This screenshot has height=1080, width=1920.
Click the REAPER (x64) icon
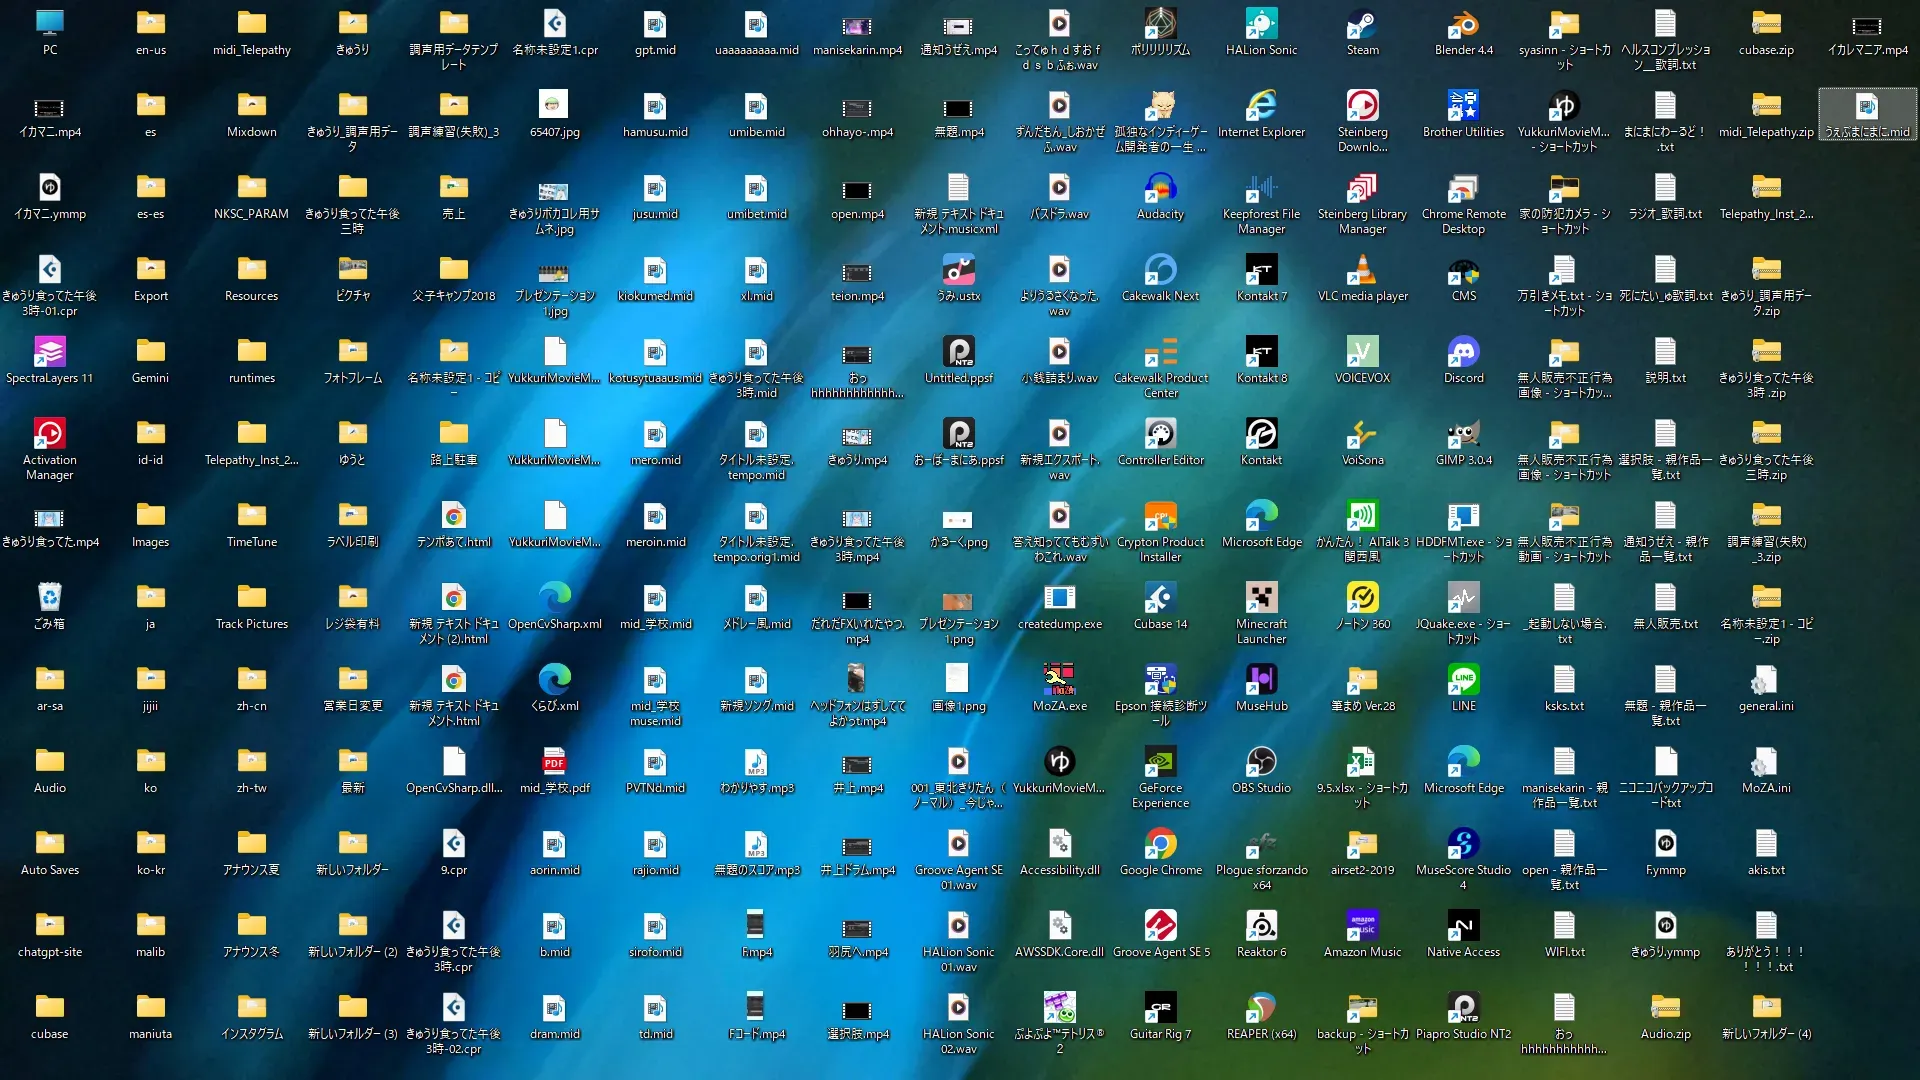(1261, 1008)
